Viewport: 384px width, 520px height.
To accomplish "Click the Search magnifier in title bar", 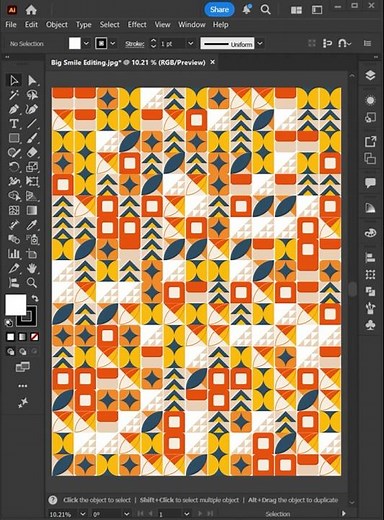I will [265, 10].
